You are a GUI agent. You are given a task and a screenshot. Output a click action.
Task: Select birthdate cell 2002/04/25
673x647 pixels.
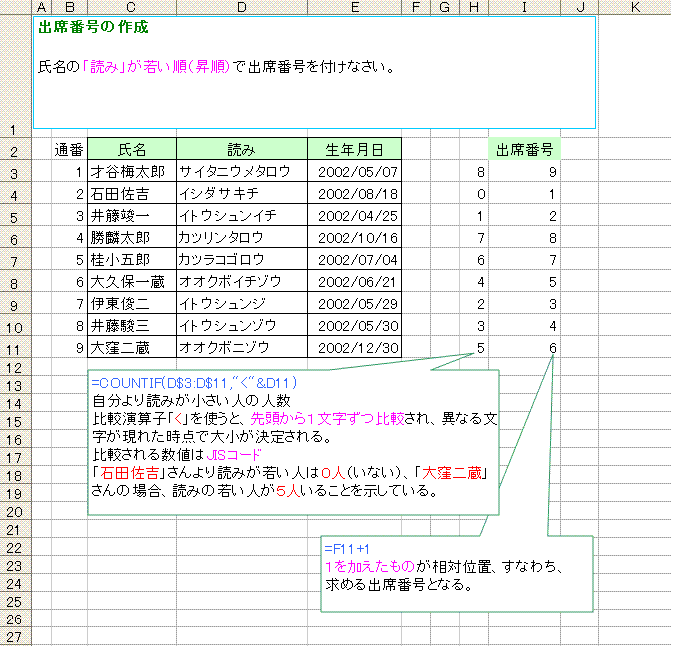pyautogui.click(x=355, y=215)
